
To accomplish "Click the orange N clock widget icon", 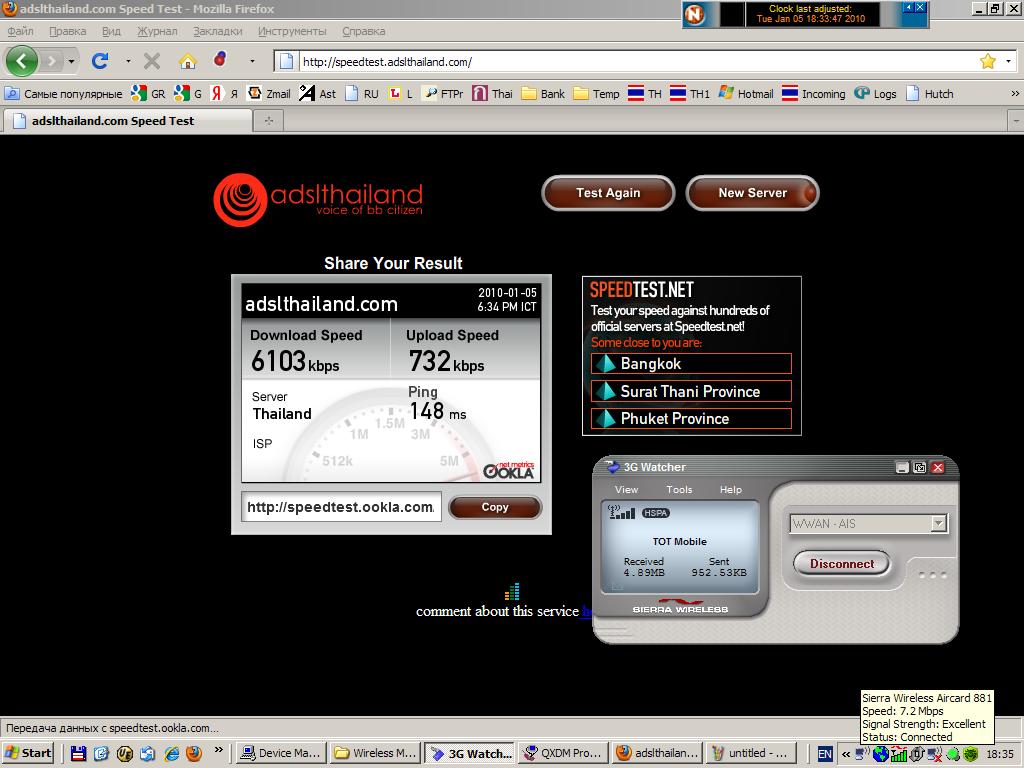I will pyautogui.click(x=695, y=14).
